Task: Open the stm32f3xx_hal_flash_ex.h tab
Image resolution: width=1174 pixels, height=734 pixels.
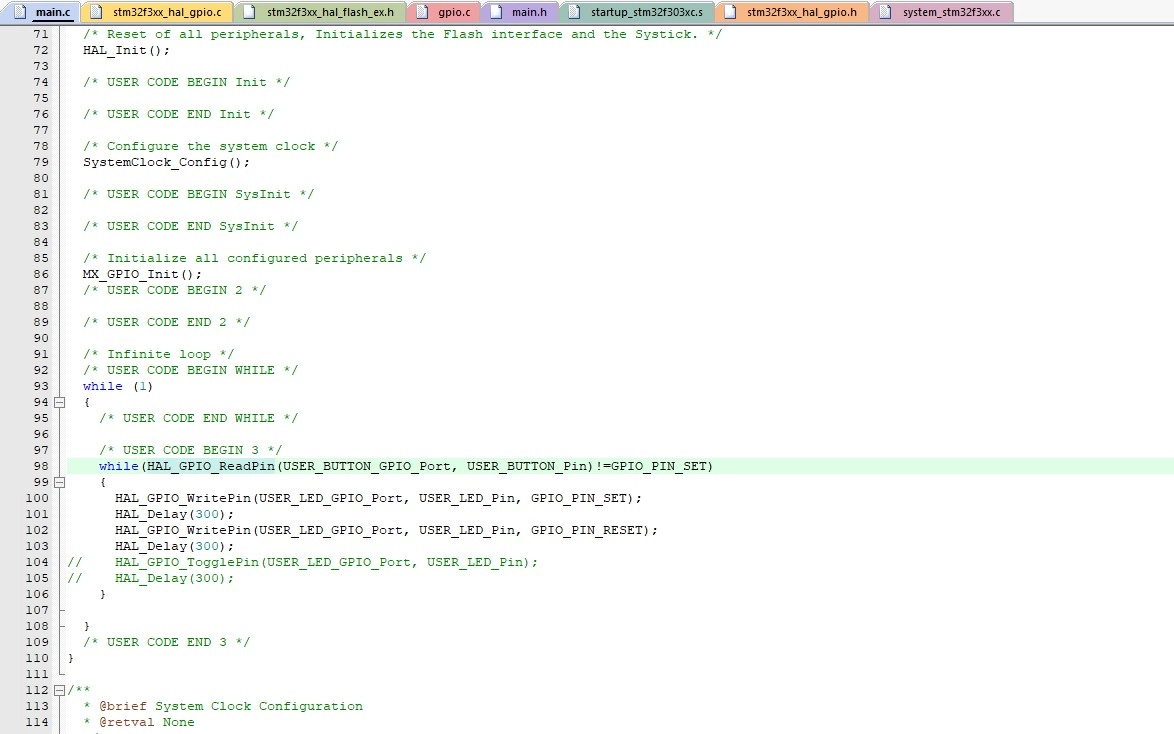Action: (320, 12)
